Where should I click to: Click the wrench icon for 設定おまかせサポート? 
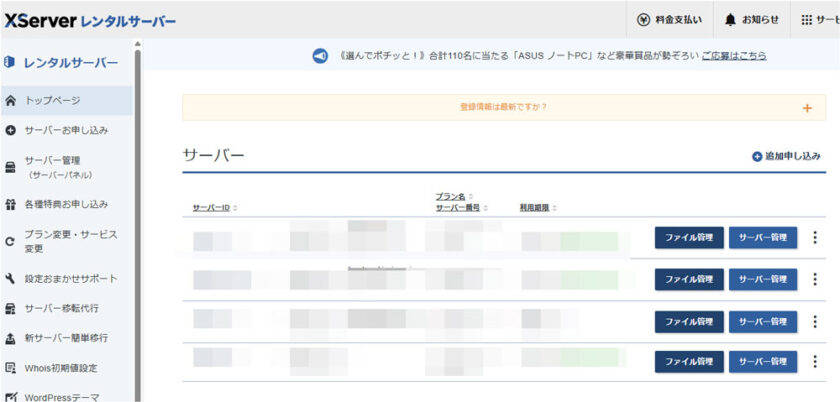11,278
